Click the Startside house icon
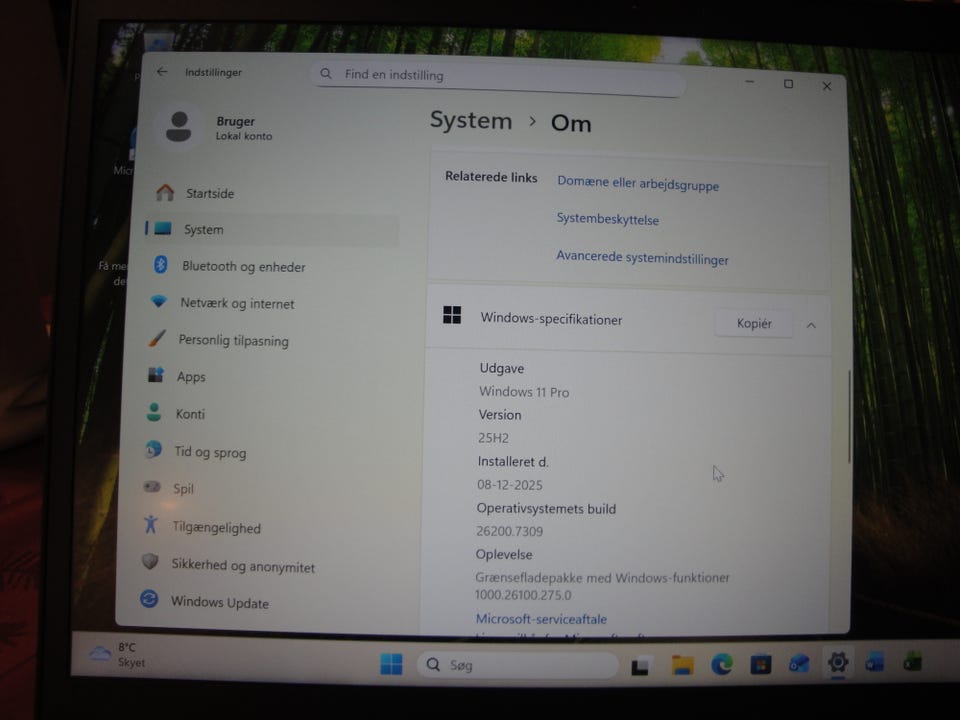The width and height of the screenshot is (960, 720). coord(165,192)
